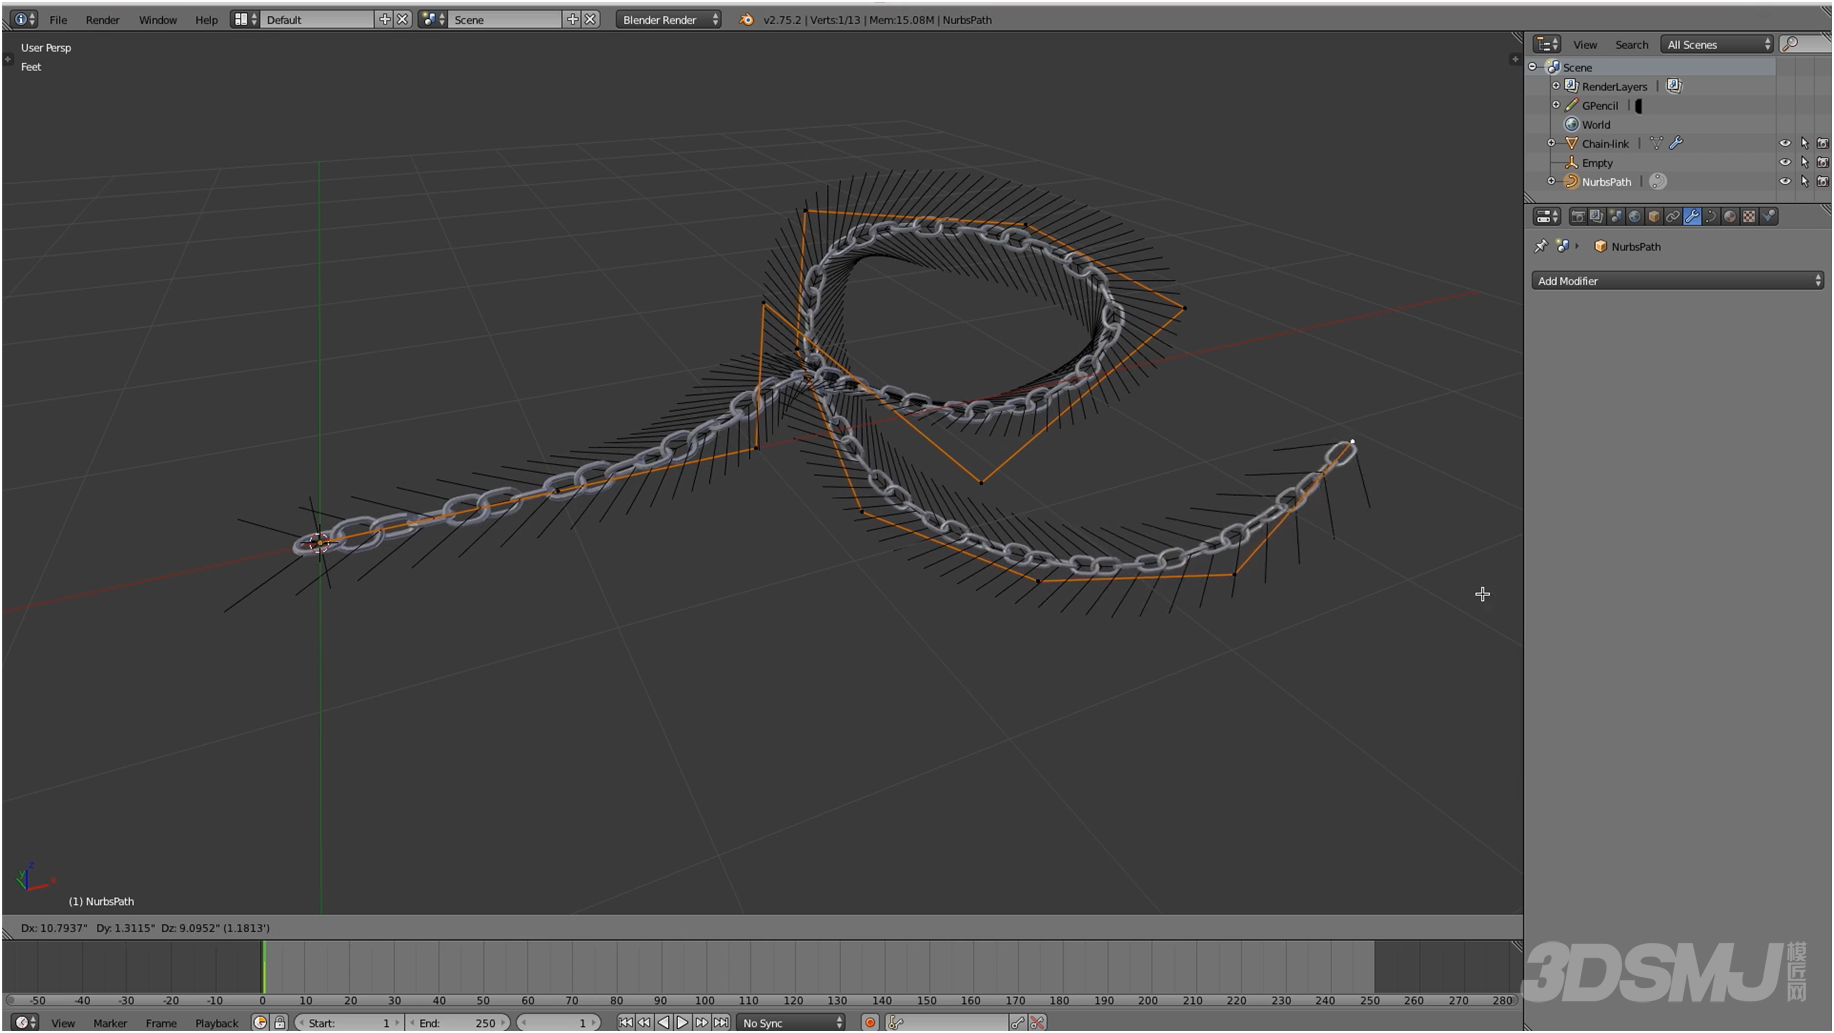Image resolution: width=1834 pixels, height=1033 pixels.
Task: Open the Timeline editor type selector
Action: click(x=25, y=1022)
